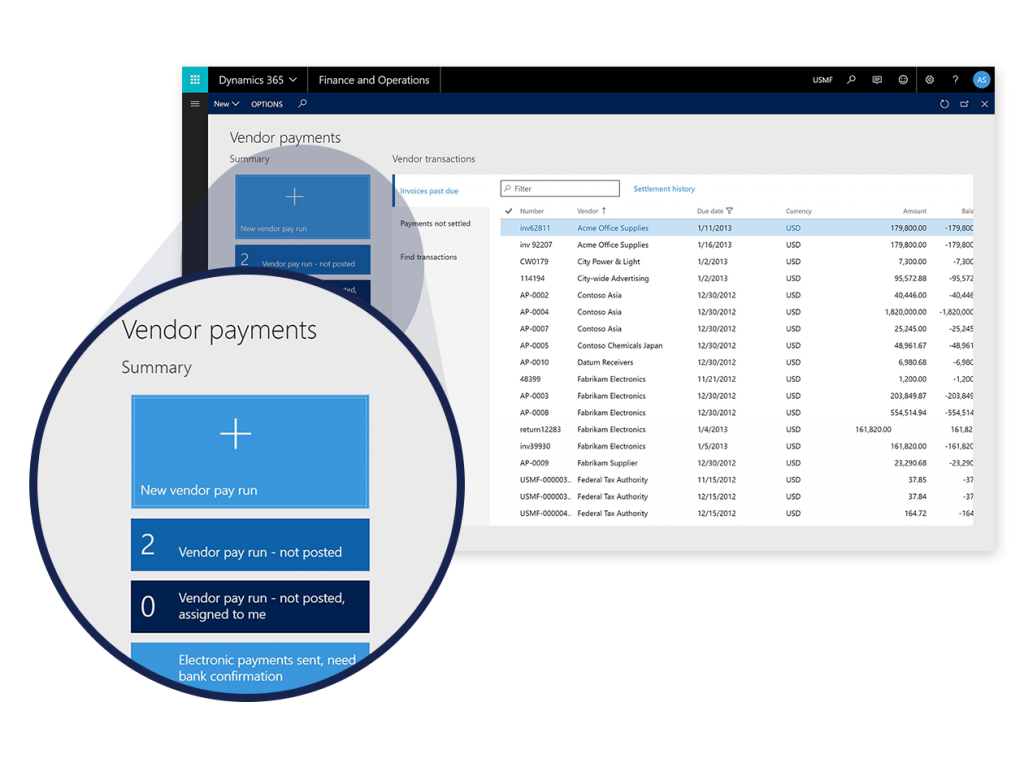
Task: Sort by the Vendor column header
Action: click(x=591, y=211)
